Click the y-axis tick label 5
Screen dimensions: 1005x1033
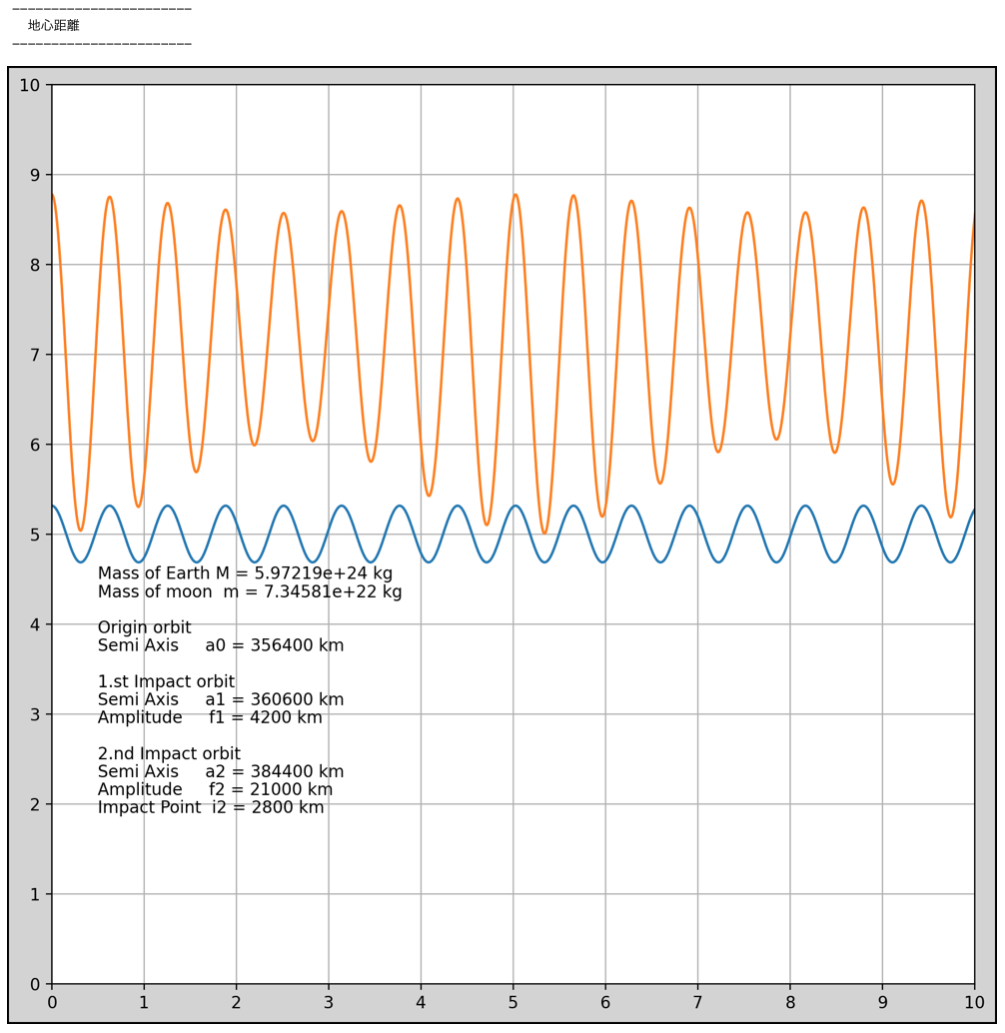(x=34, y=535)
